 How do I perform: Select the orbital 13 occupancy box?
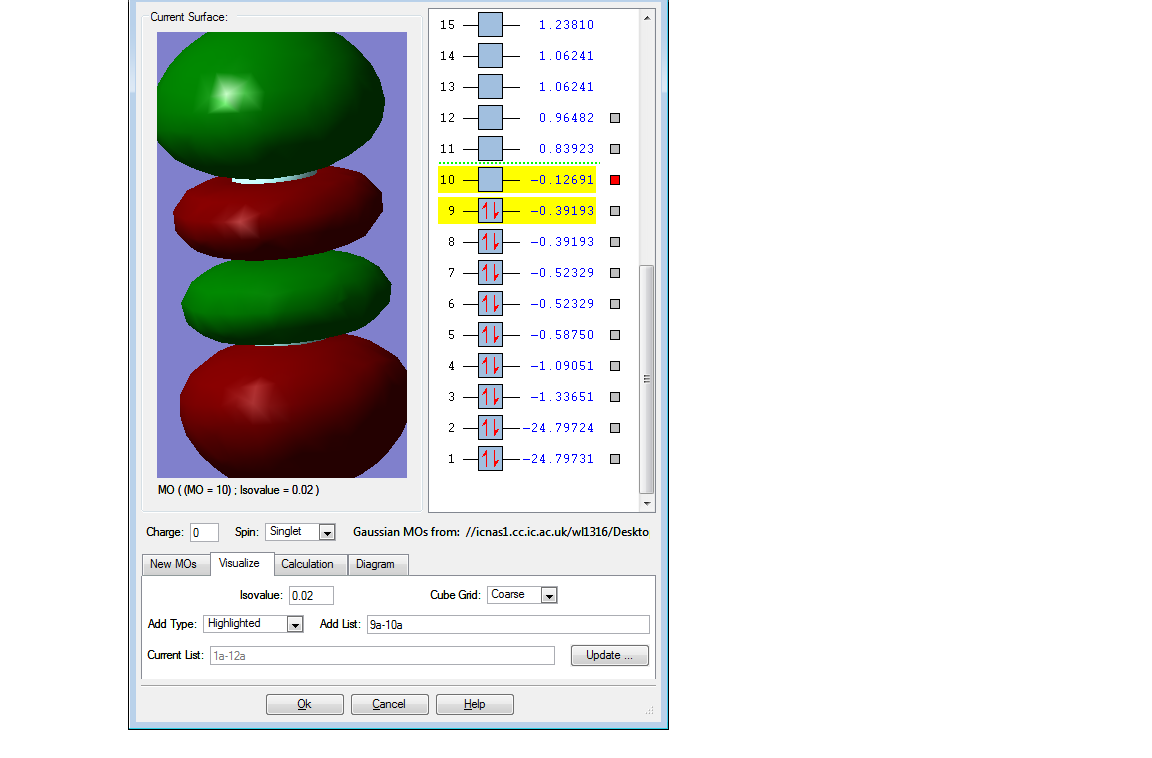pyautogui.click(x=490, y=87)
